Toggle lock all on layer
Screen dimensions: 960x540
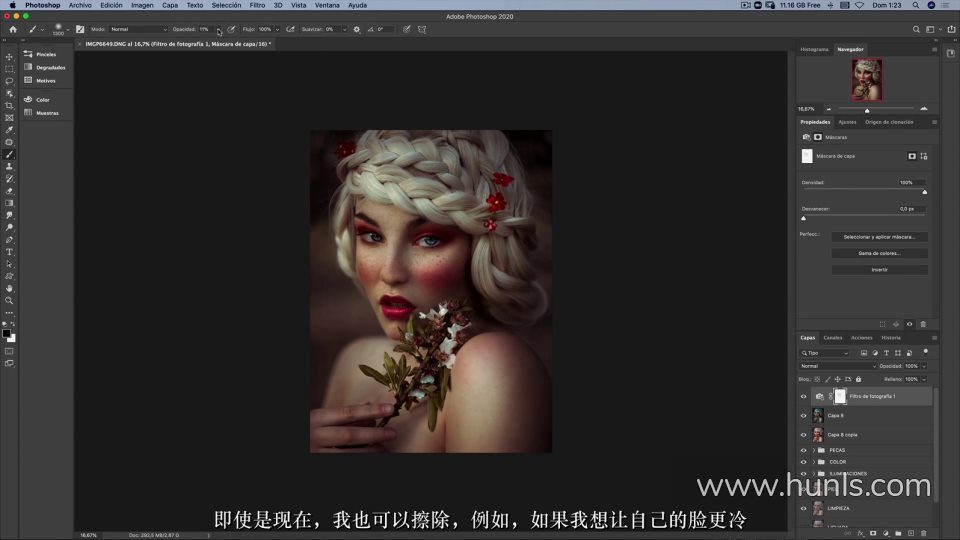pos(858,379)
